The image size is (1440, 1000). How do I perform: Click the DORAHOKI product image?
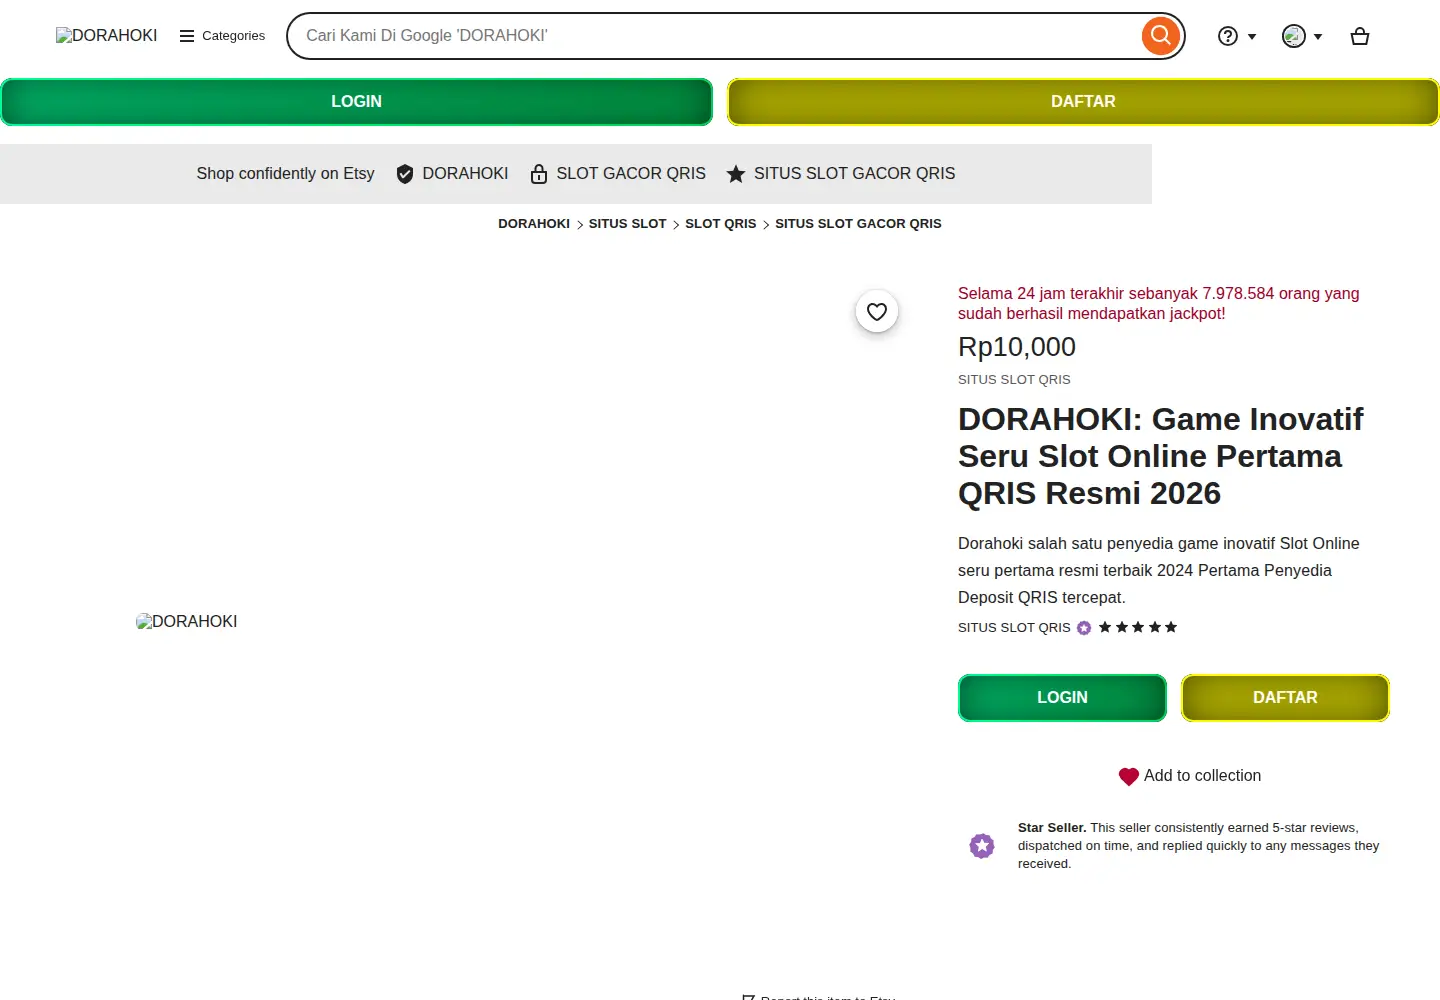(187, 622)
